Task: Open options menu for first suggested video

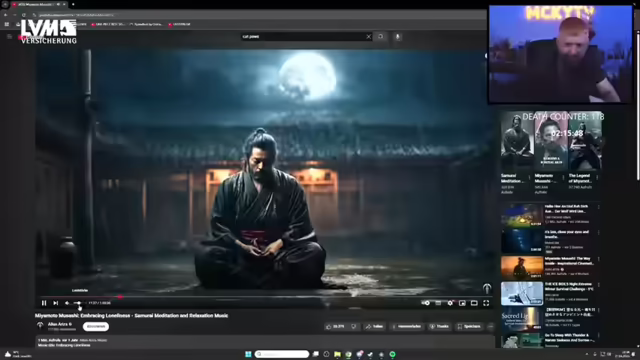Action: pyautogui.click(x=598, y=207)
